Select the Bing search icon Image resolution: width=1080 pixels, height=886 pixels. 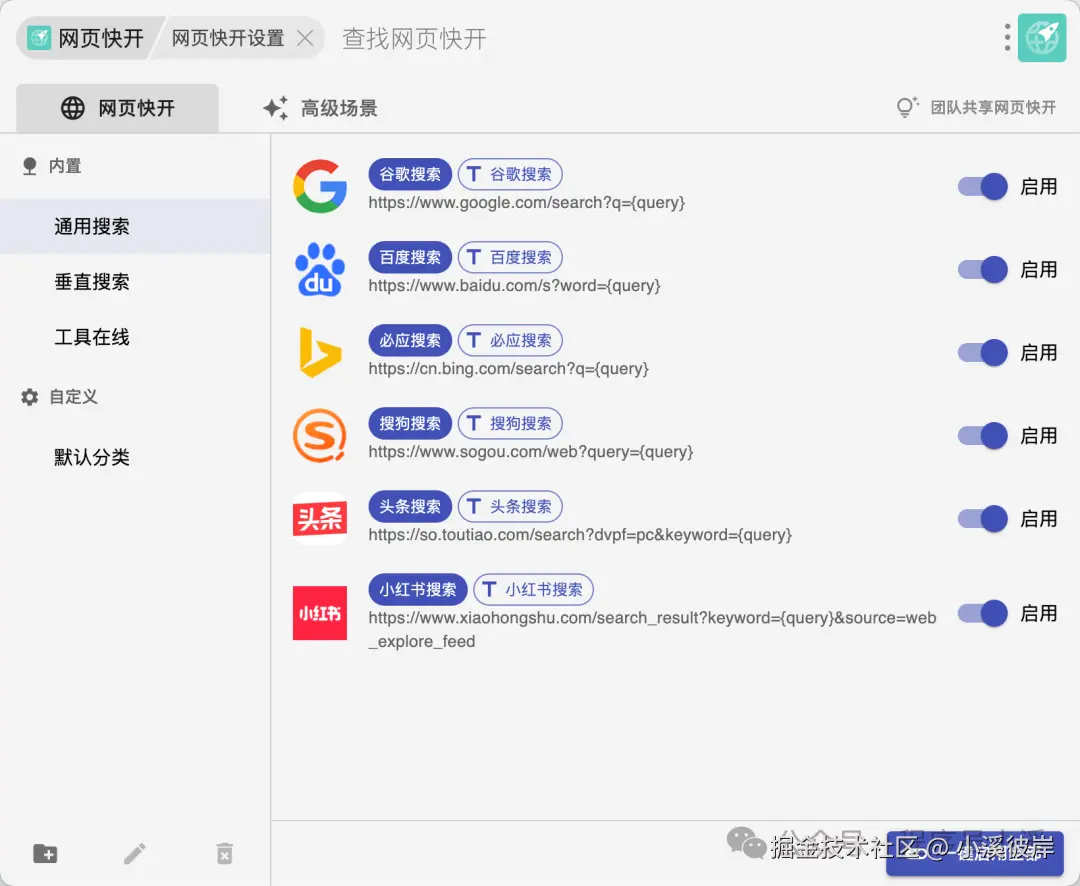(x=319, y=352)
